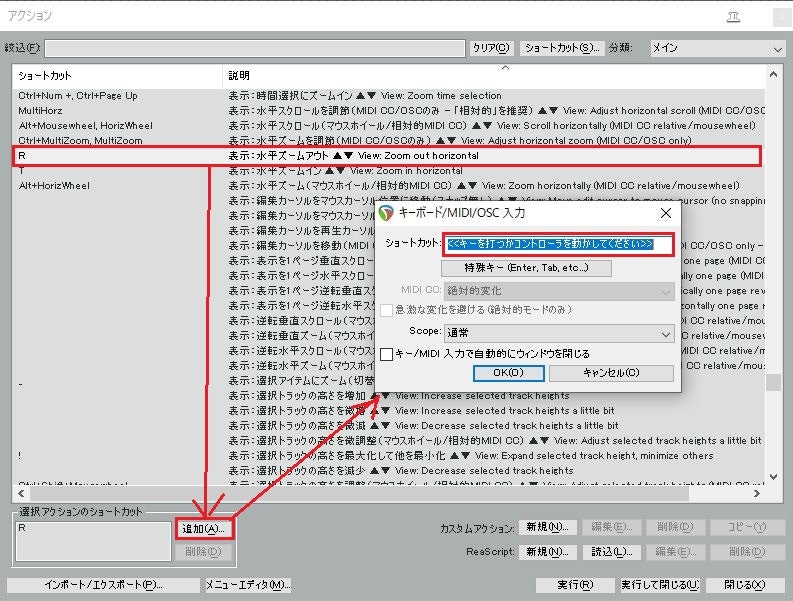The height and width of the screenshot is (601, 793).
Task: Select the View: Decrease selected track heights row
Action: click(388, 470)
